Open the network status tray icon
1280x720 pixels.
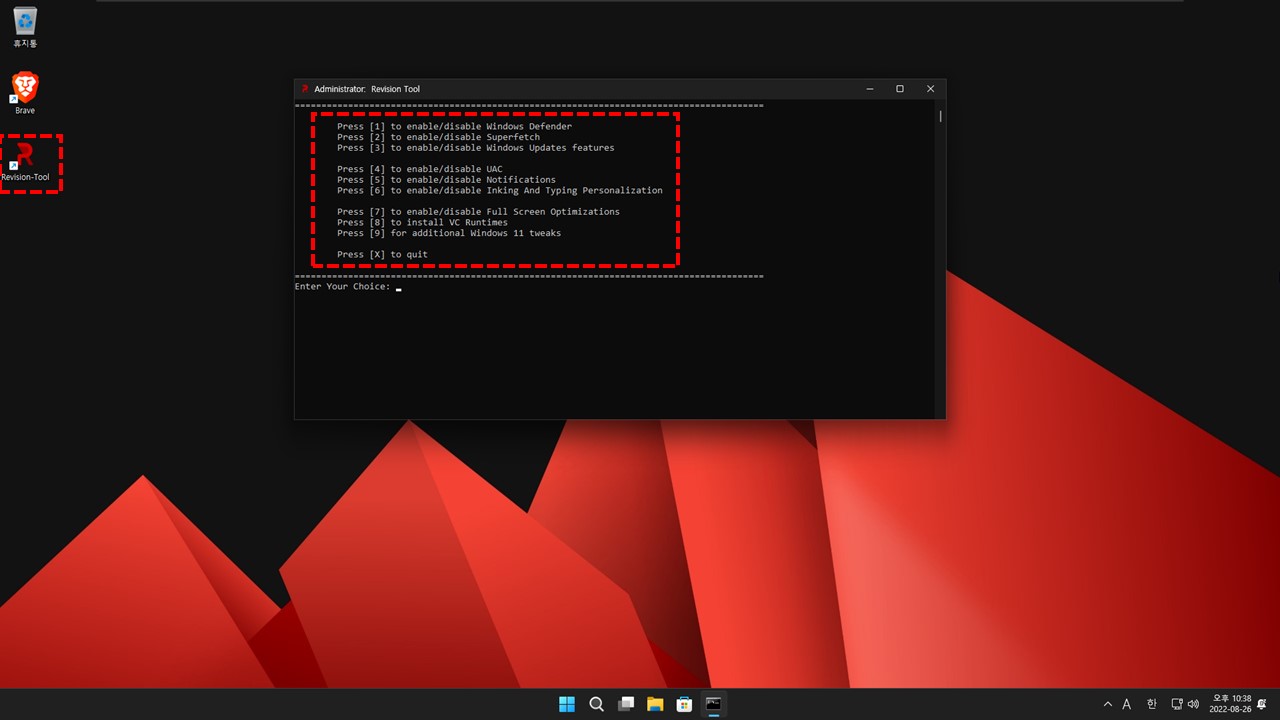[1177, 704]
